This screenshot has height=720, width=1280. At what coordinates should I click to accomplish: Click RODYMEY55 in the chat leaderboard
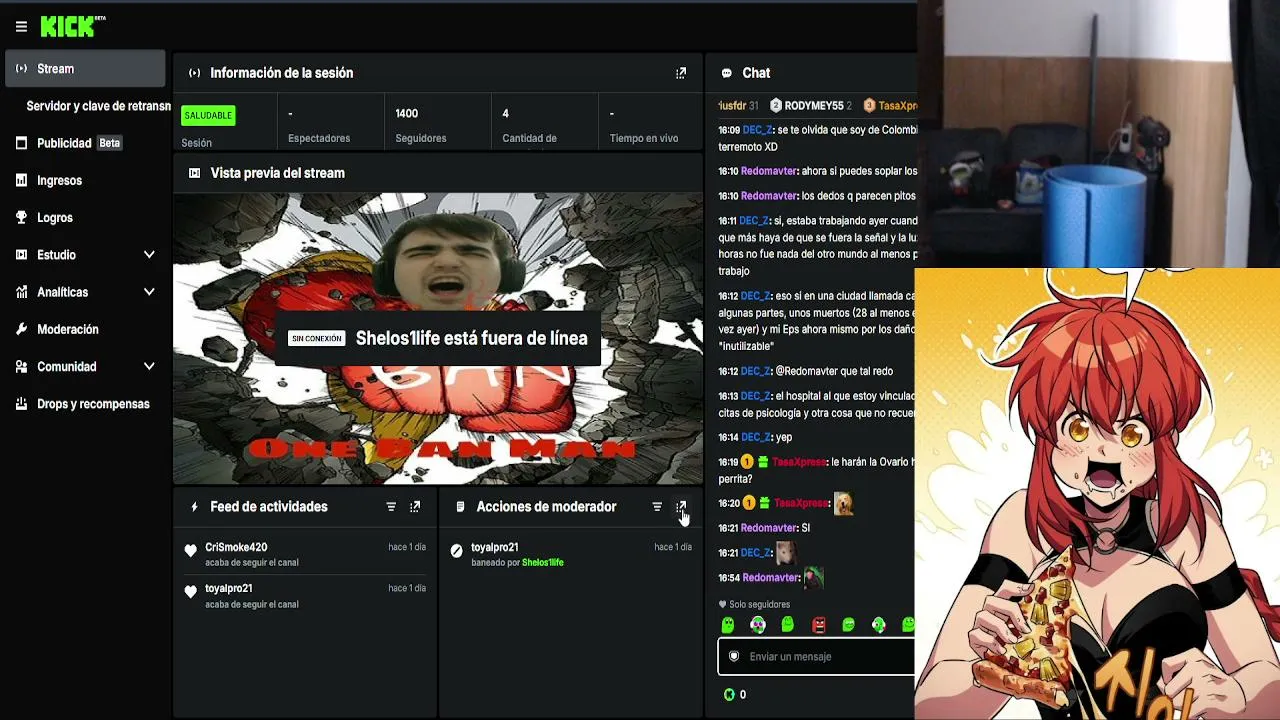pos(813,106)
